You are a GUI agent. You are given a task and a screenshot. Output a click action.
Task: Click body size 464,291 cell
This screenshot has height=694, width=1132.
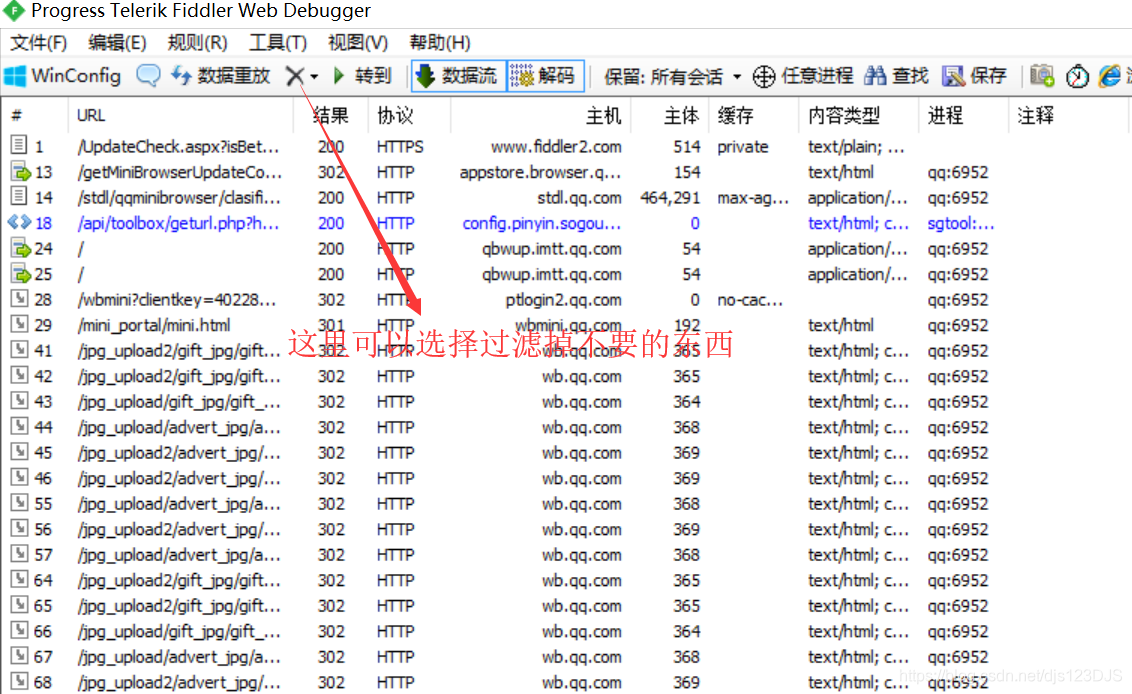(x=670, y=198)
